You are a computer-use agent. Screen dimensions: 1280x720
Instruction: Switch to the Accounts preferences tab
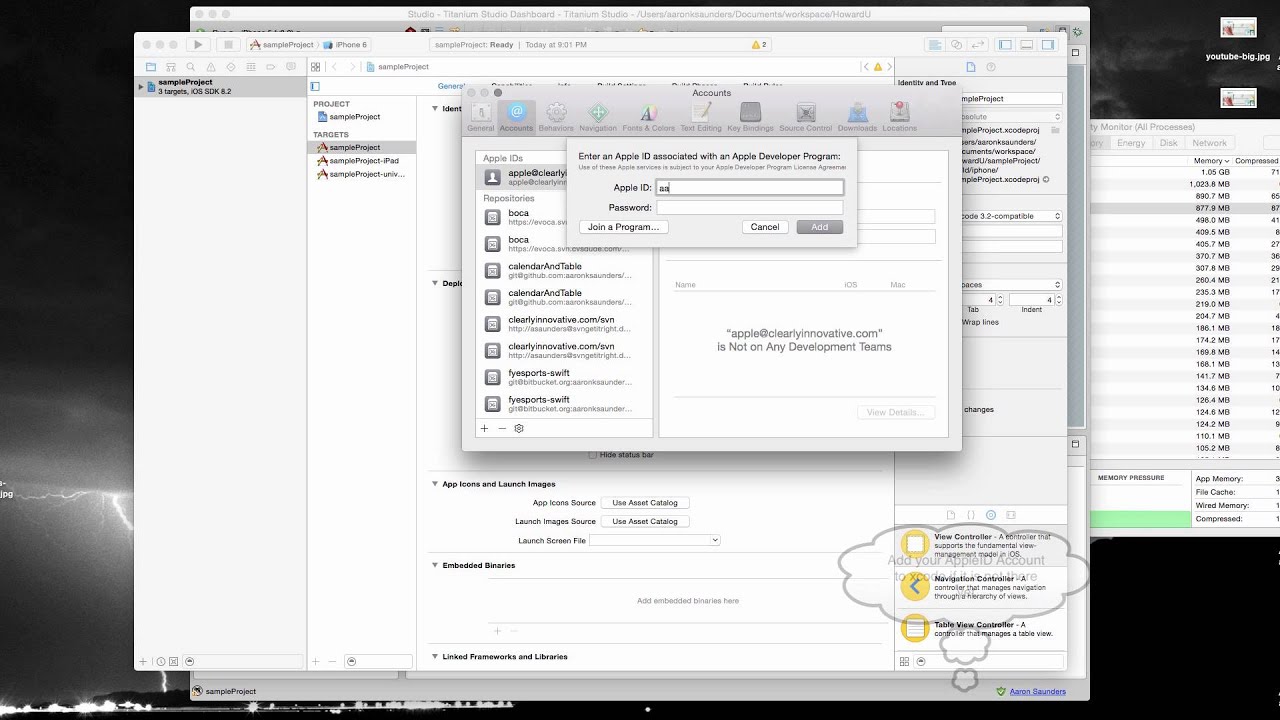click(516, 117)
